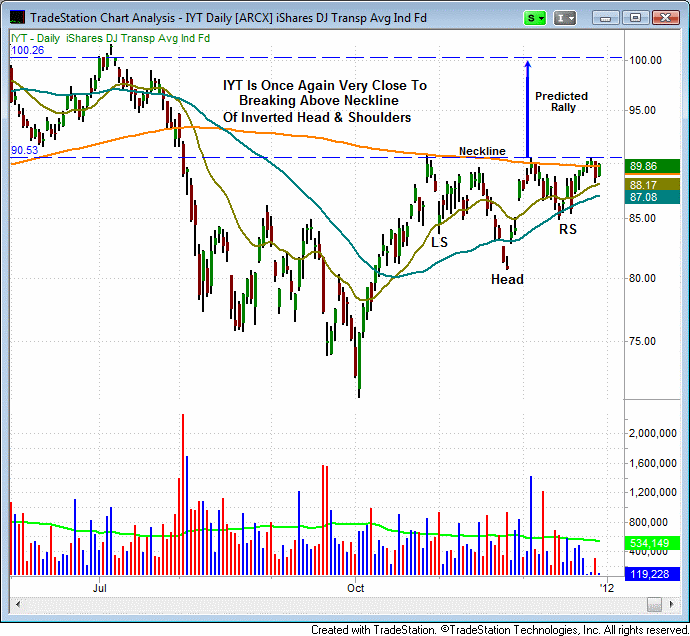
Task: Click the inverted head & shoulders text note
Action: click(x=325, y=101)
